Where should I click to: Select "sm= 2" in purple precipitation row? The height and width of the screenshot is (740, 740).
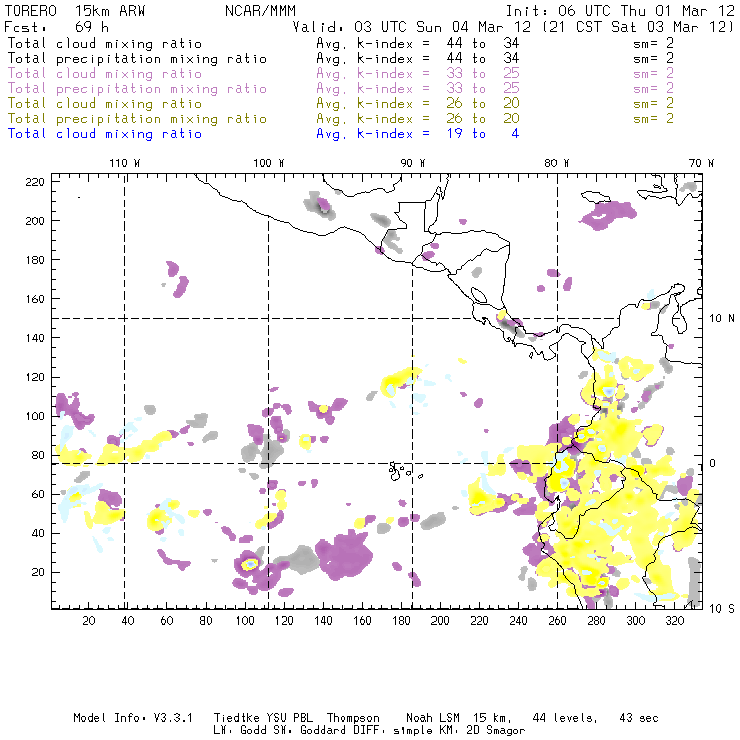653,89
